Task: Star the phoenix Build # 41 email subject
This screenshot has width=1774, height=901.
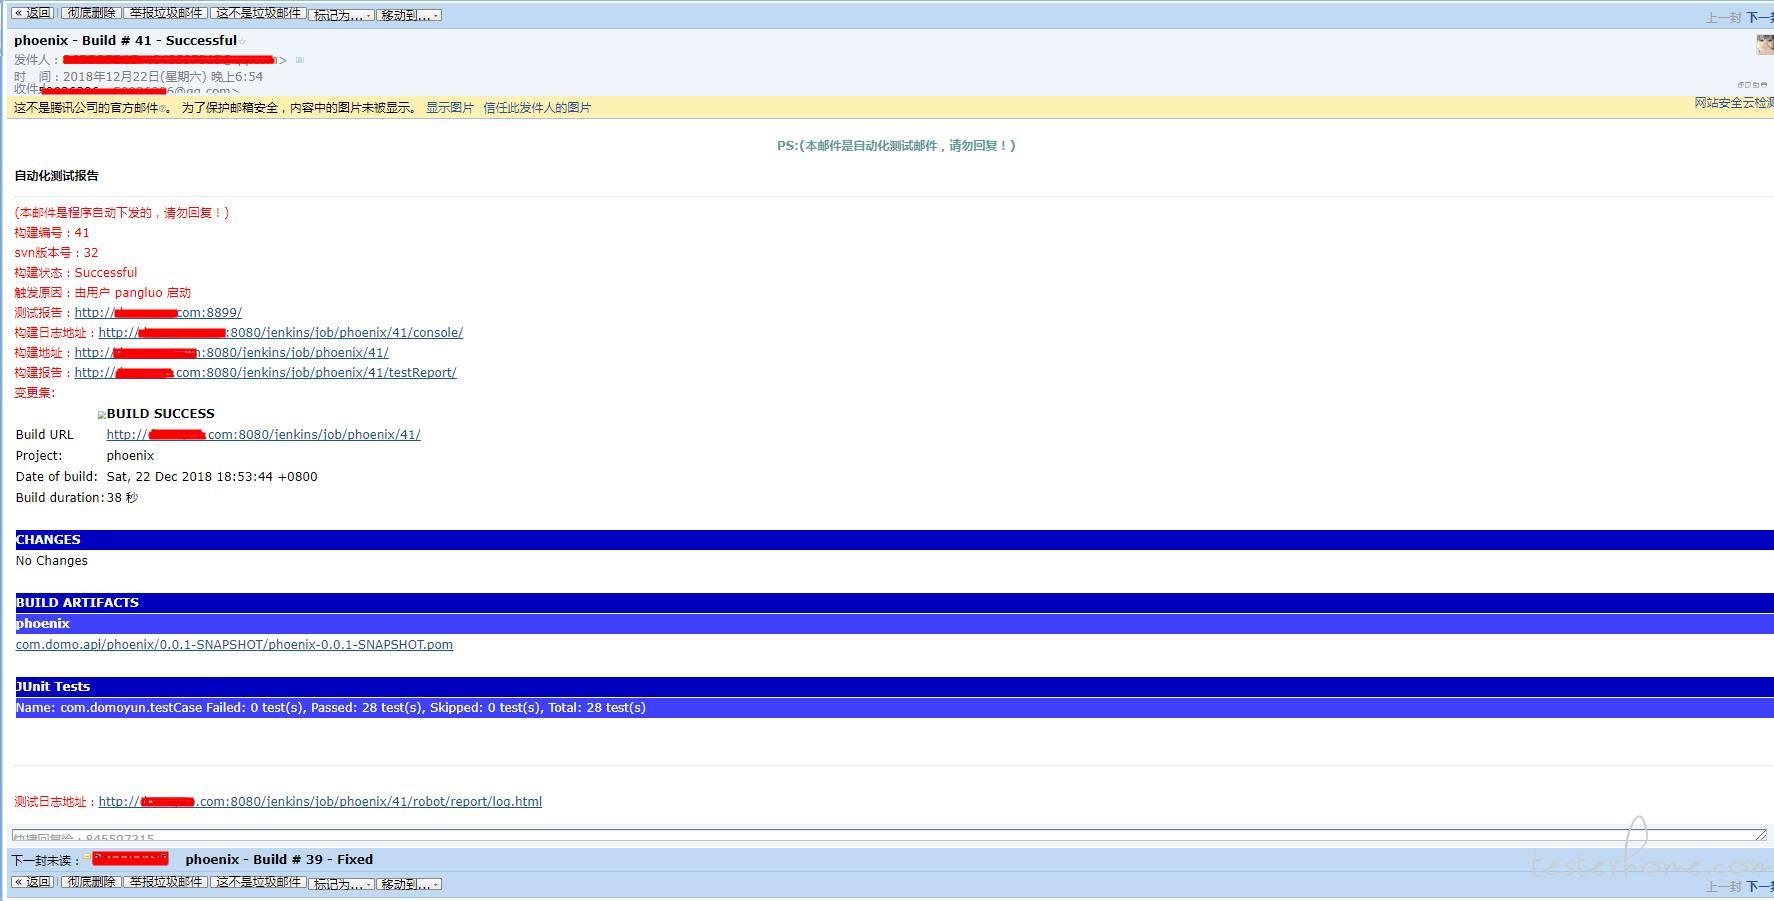Action: pyautogui.click(x=243, y=42)
